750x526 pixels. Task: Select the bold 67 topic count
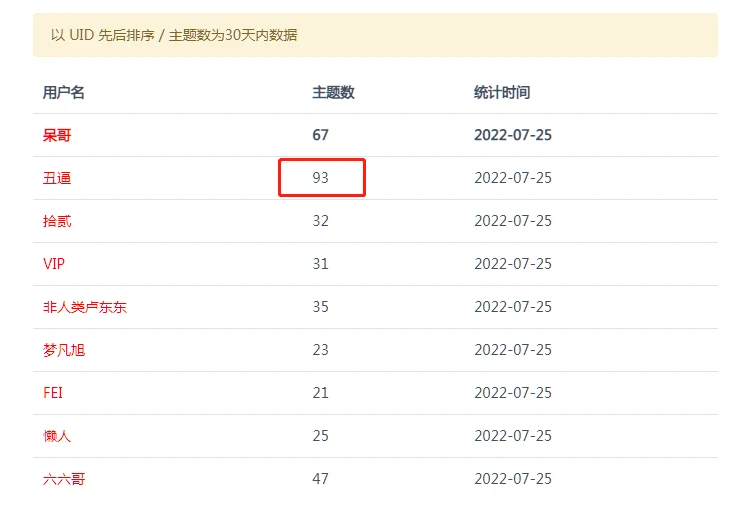320,135
